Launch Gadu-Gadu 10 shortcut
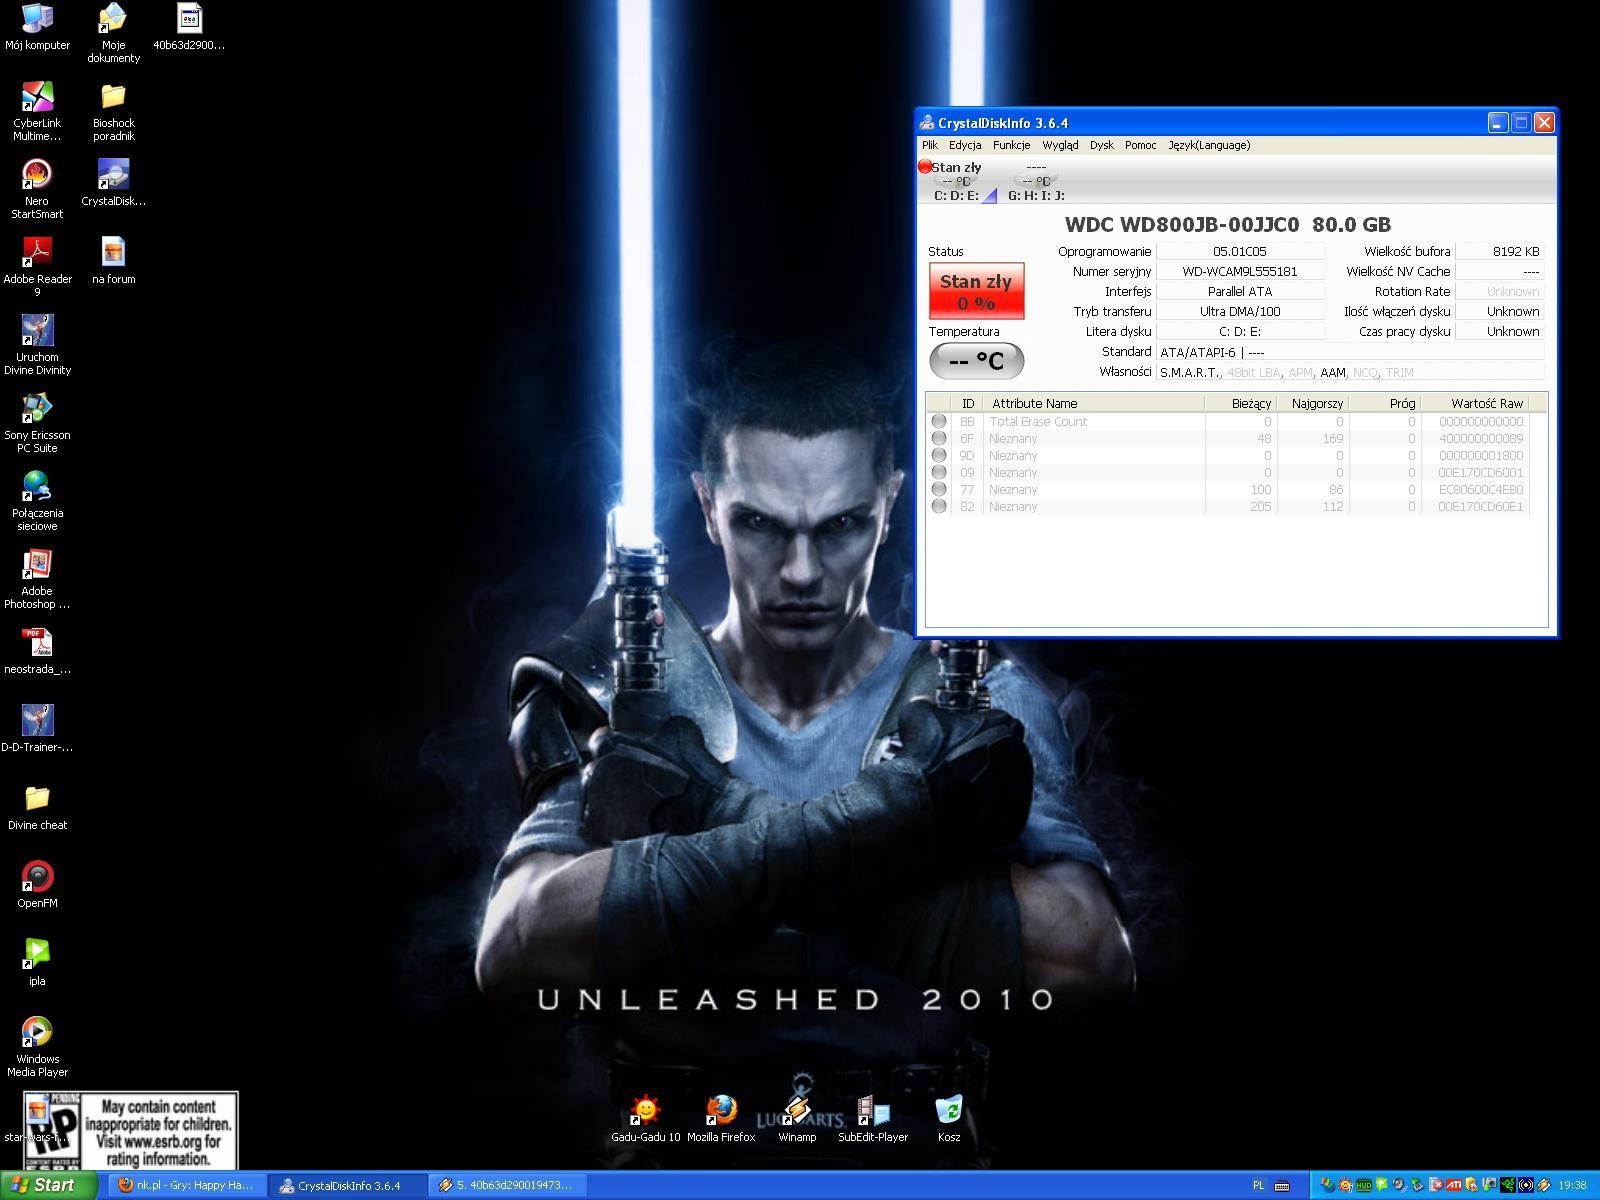The width and height of the screenshot is (1600, 1200). (x=646, y=1118)
